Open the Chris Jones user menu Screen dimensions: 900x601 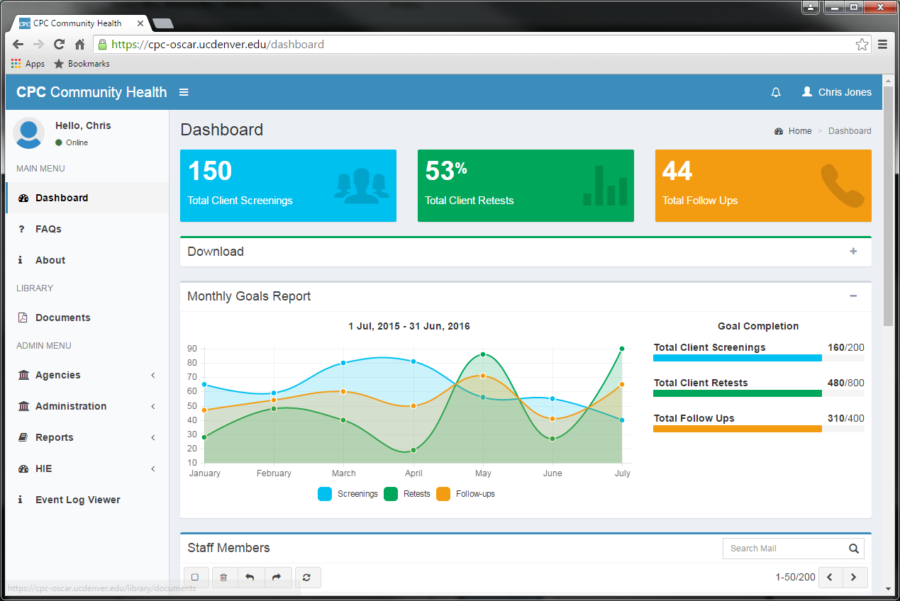(x=836, y=92)
